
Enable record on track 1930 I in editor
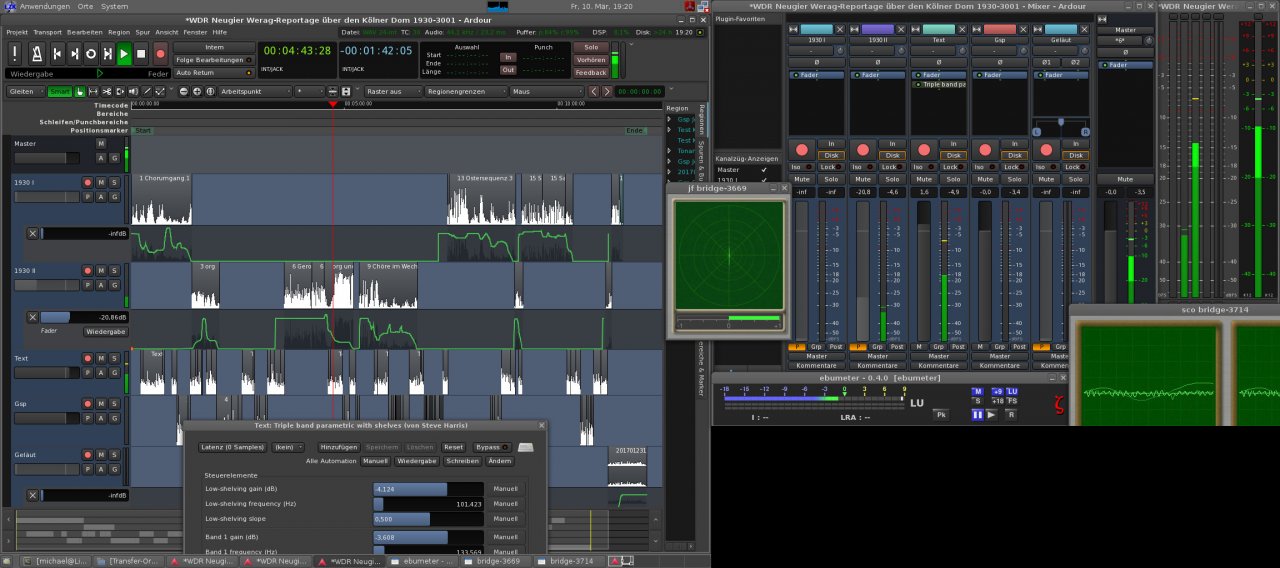(x=88, y=183)
